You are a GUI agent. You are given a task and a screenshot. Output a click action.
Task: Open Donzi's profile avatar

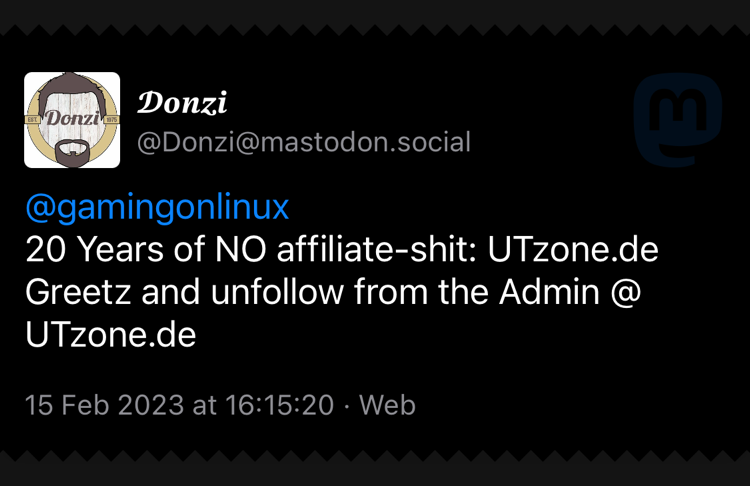[72, 120]
